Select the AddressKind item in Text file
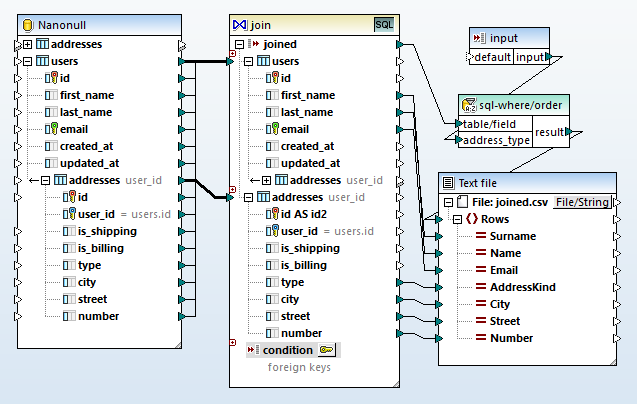Image resolution: width=637 pixels, height=404 pixels. click(524, 287)
